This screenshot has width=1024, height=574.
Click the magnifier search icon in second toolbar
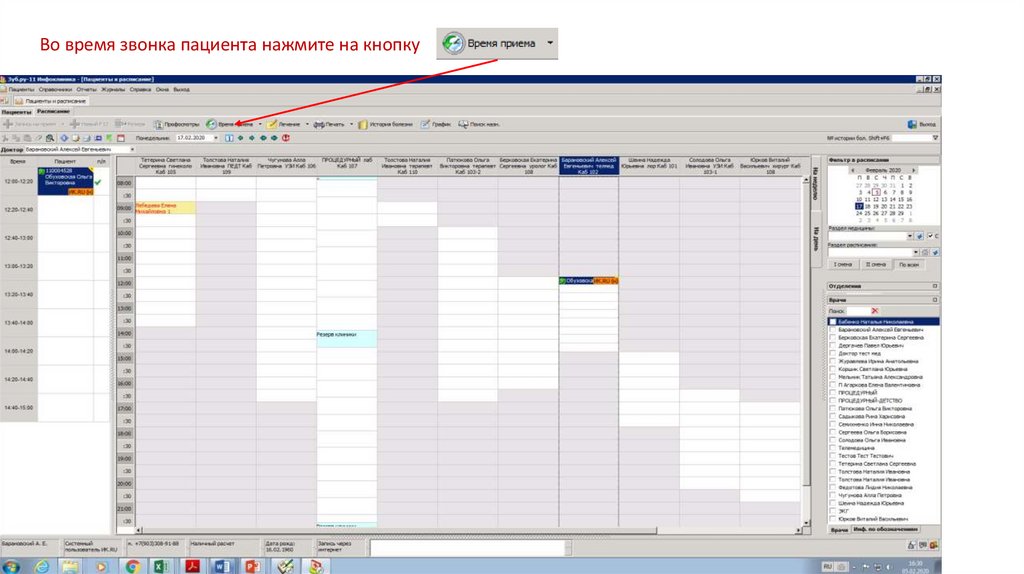pos(50,138)
